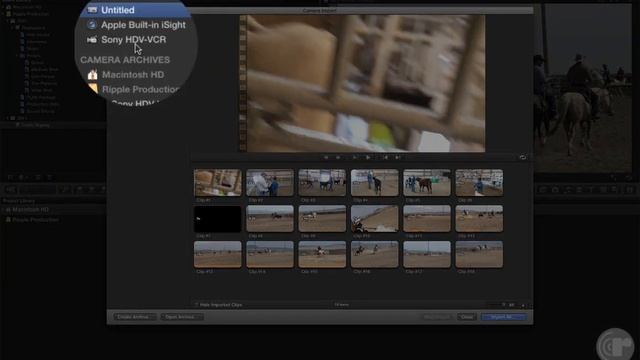Select Macintosh HD in Project Library

tap(31, 209)
